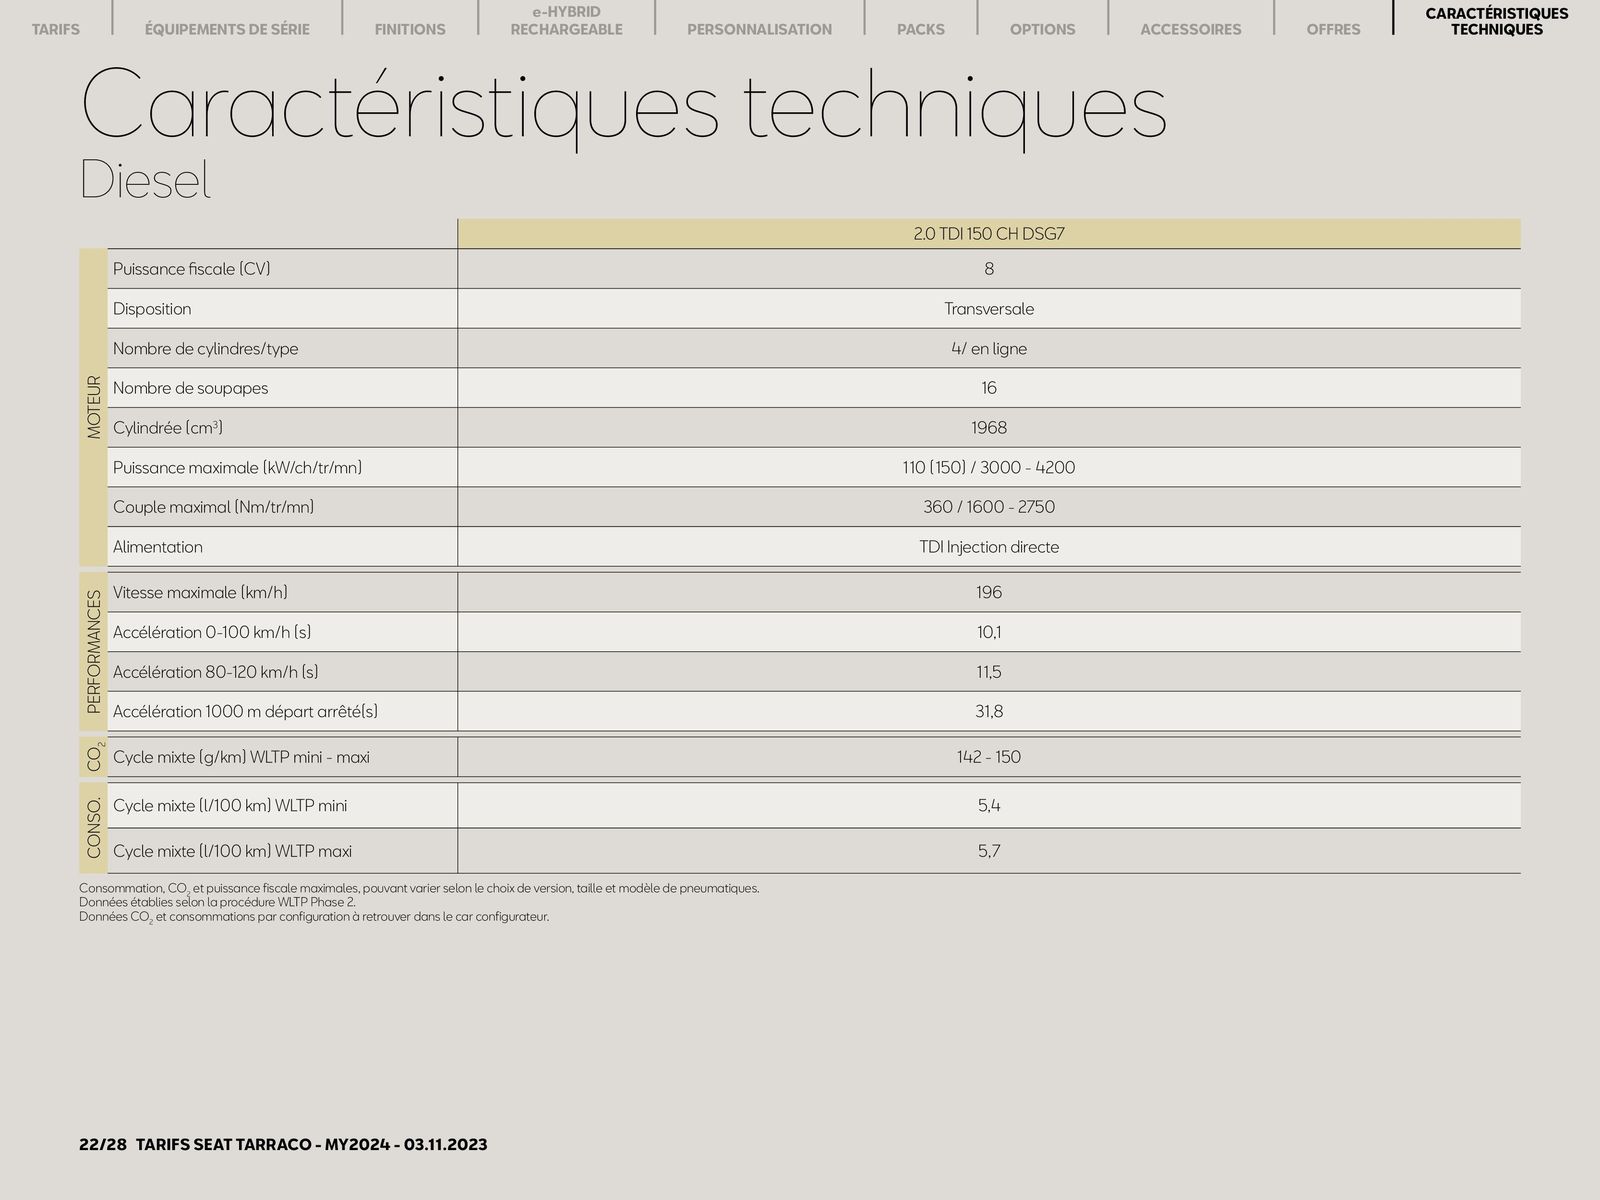Select 'Nombre de soupapes' label
Viewport: 1600px width, 1200px height.
190,388
